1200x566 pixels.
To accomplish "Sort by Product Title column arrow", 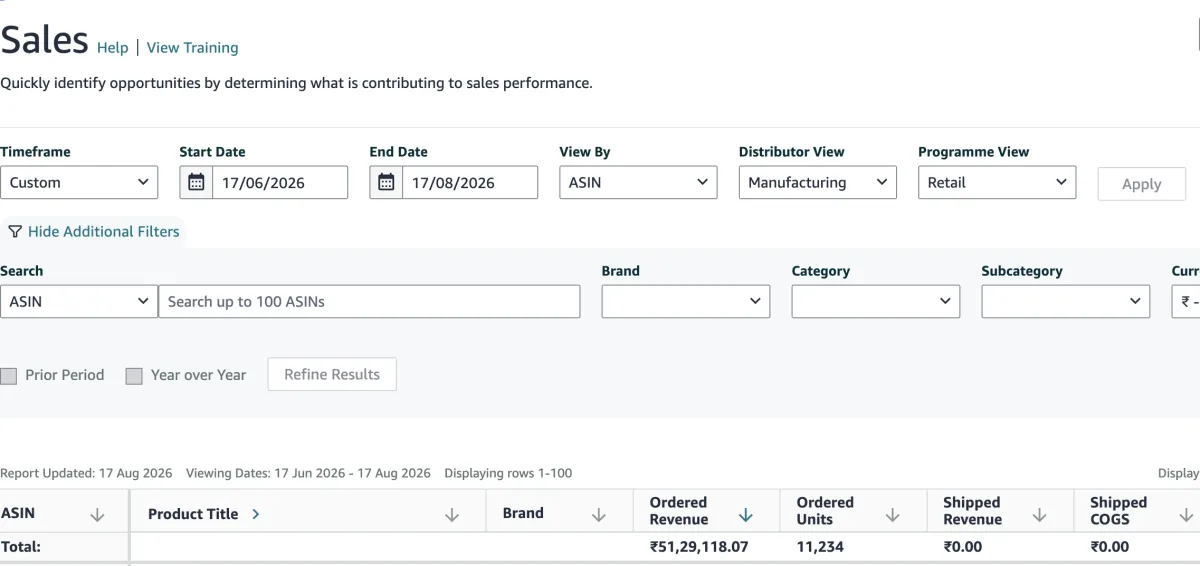I will 452,515.
